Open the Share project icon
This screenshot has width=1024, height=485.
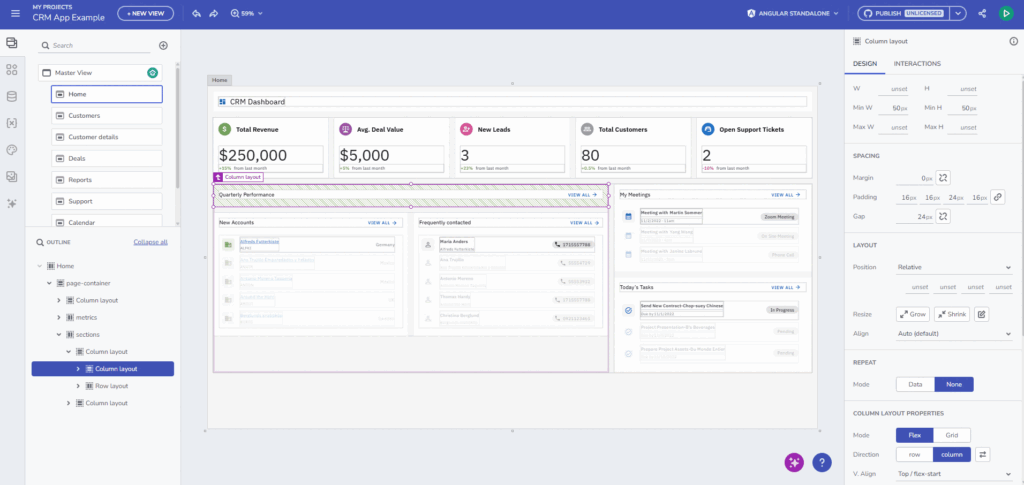[982, 13]
